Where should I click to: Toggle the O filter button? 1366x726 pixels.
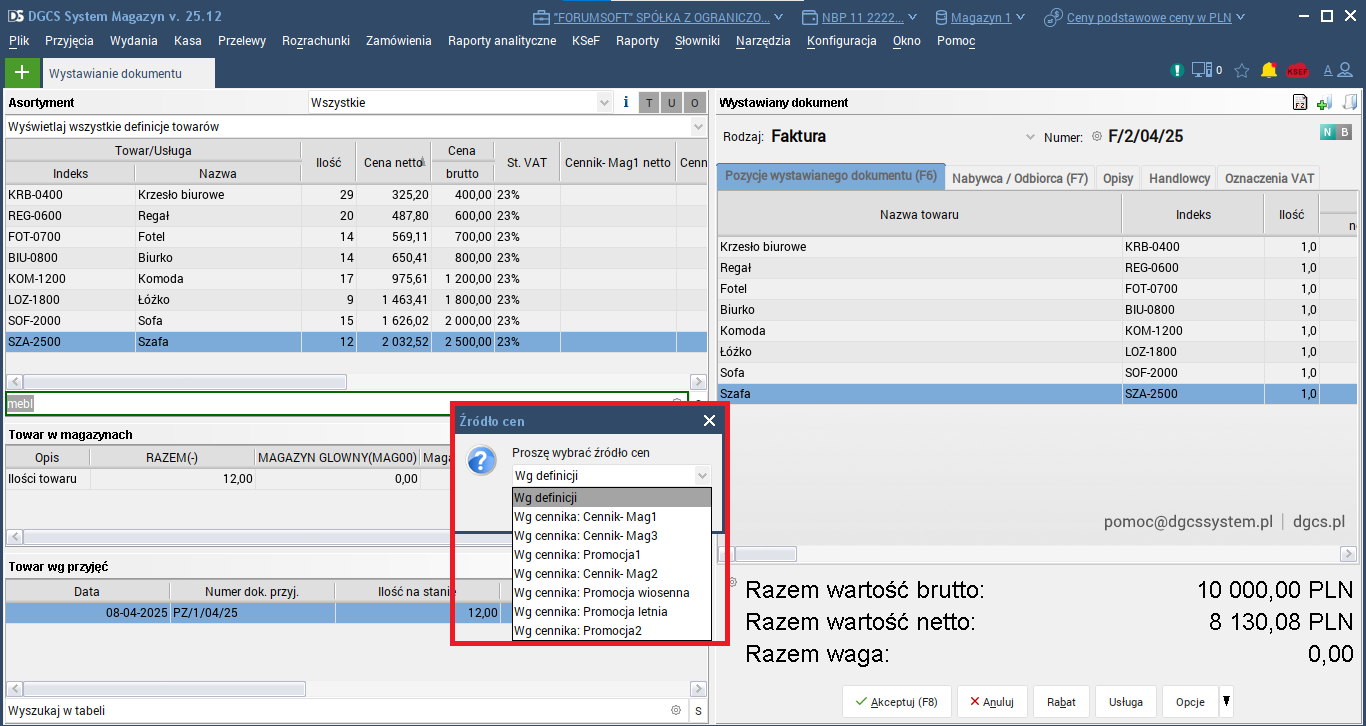[695, 102]
